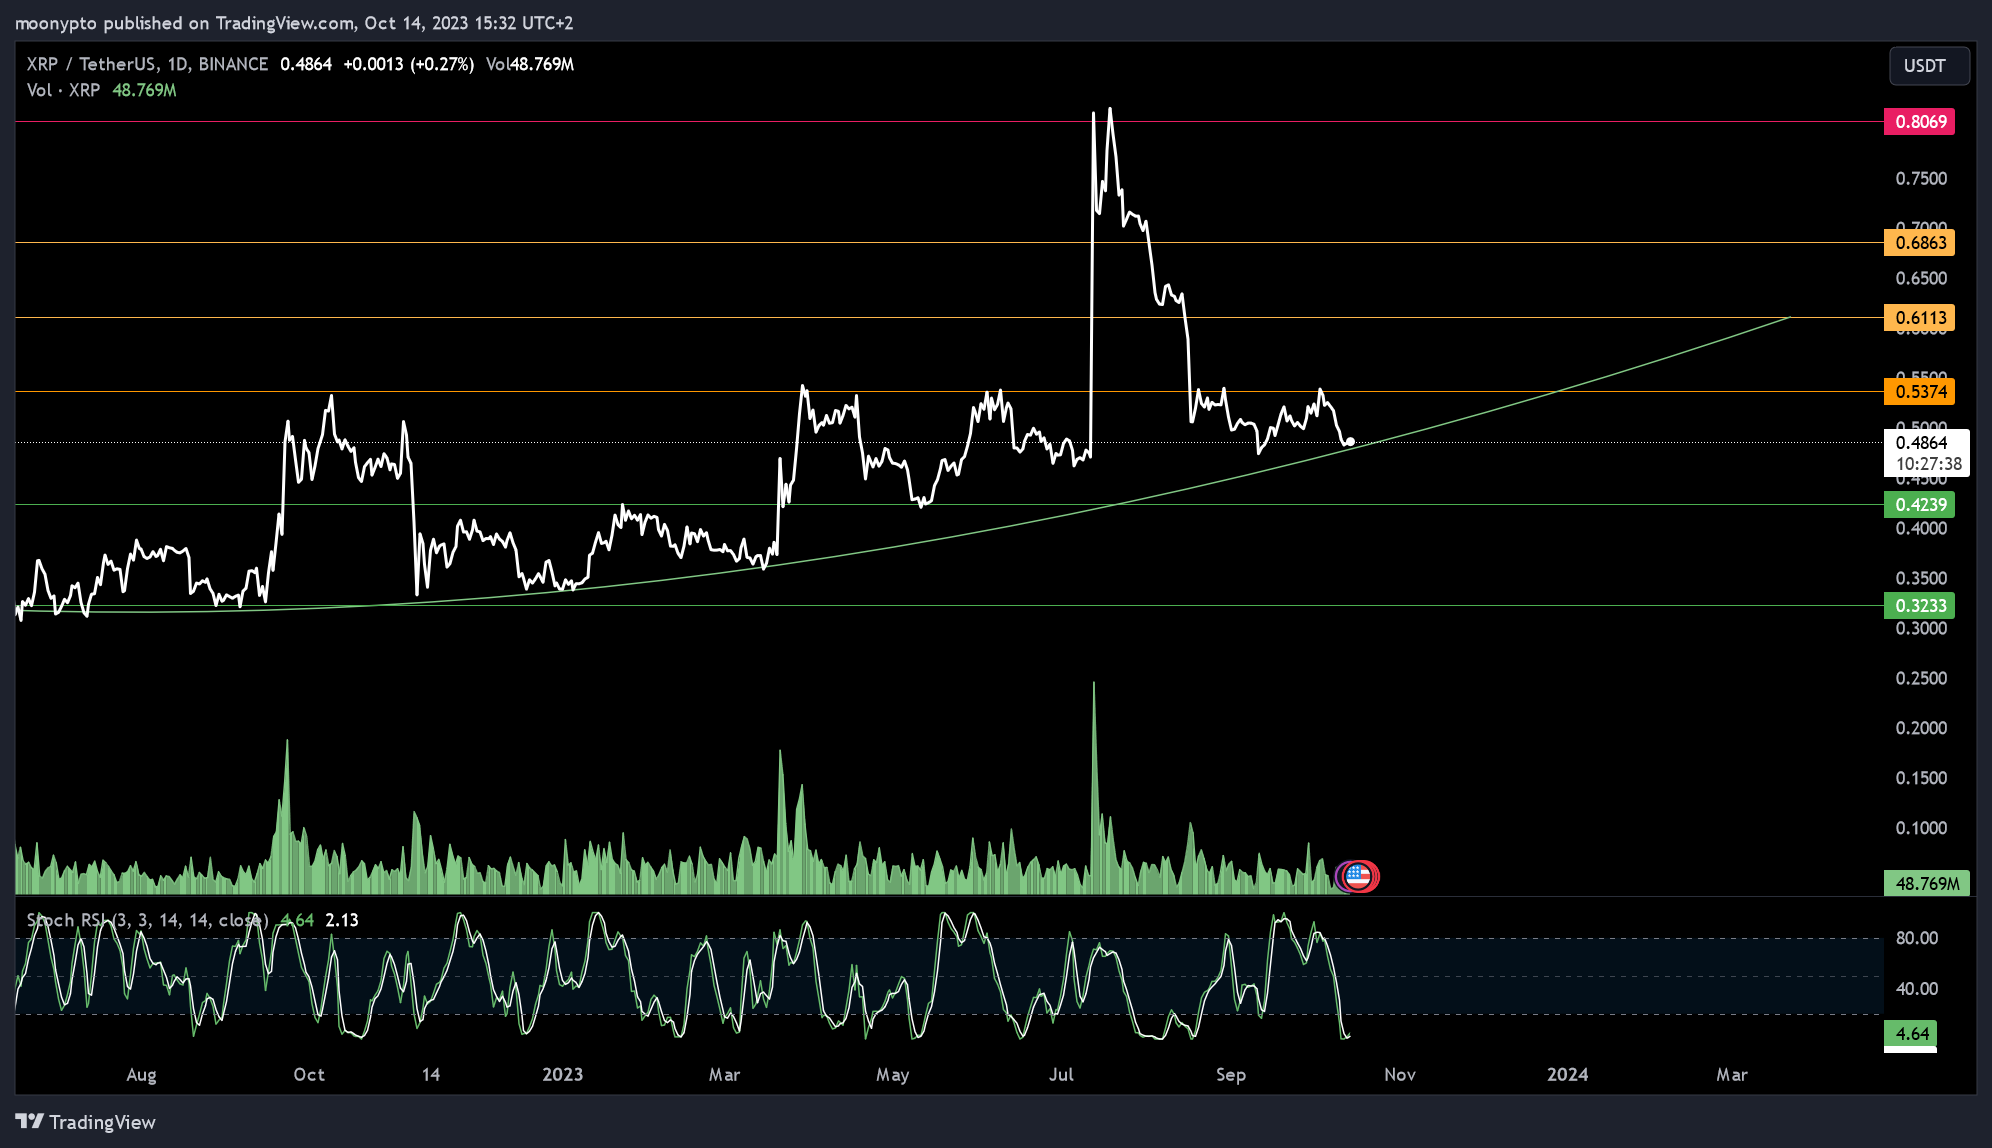Click the 0.6113 price level label

[1919, 318]
